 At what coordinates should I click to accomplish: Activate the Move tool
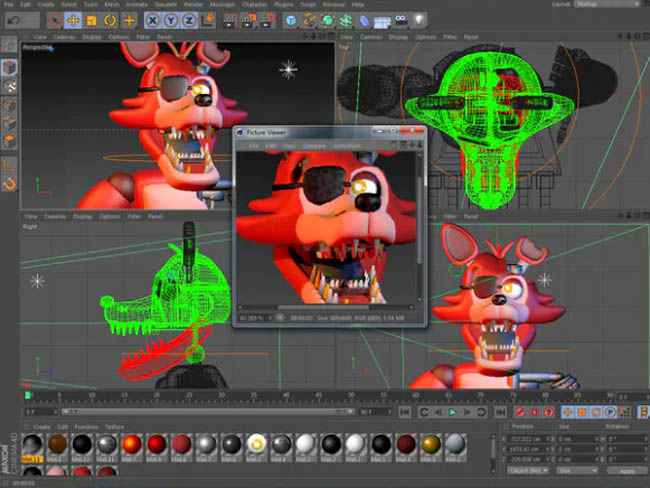click(x=73, y=20)
